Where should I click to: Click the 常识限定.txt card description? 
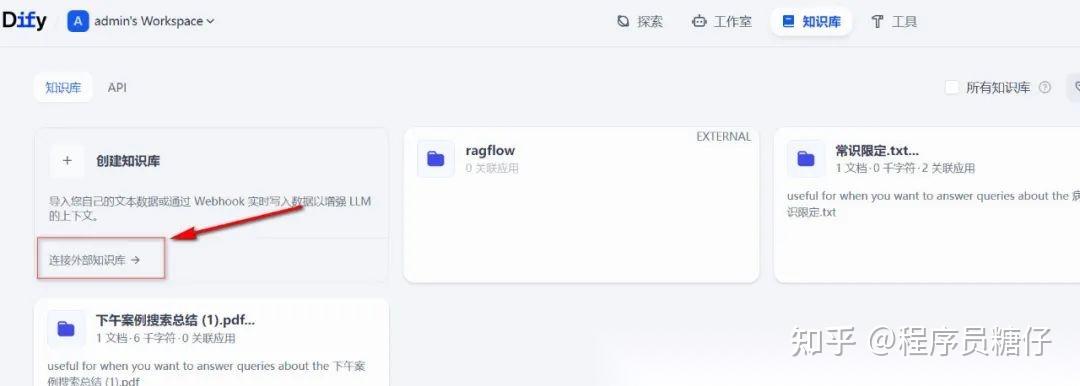tap(933, 204)
